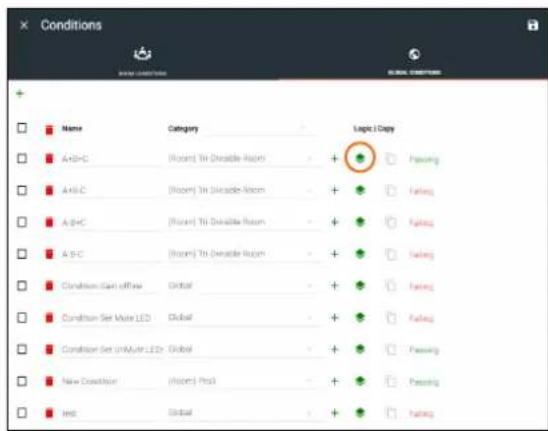The image size is (548, 431).
Task: Copy the A-B-C condition
Action: tap(391, 254)
